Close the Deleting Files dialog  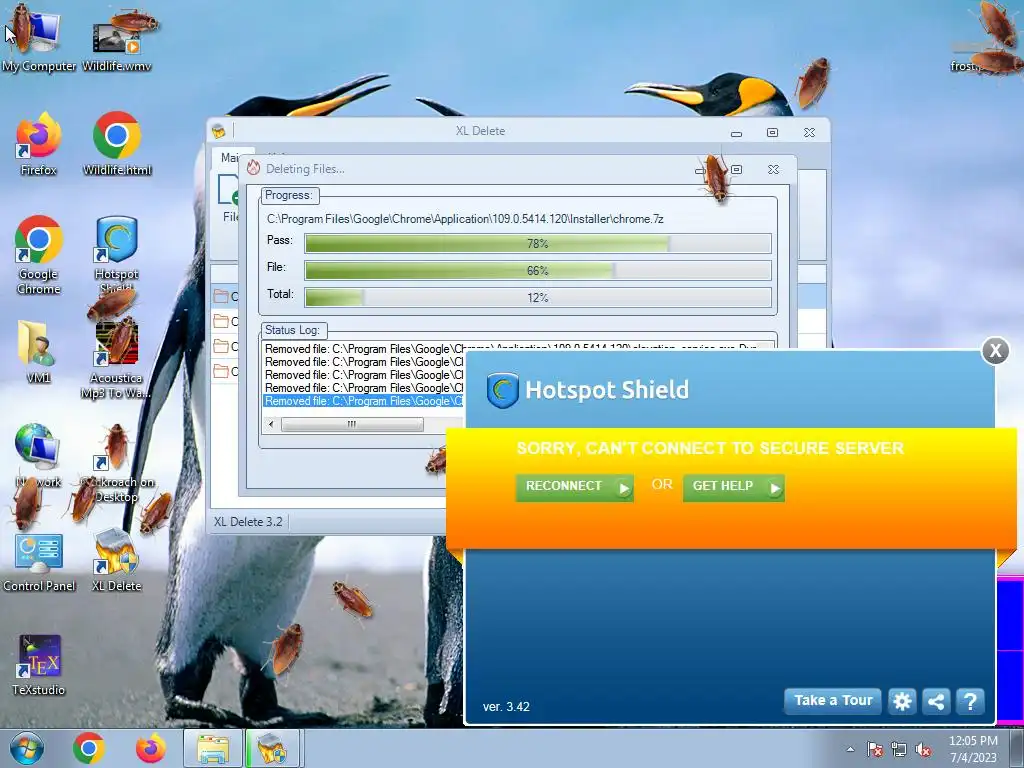[x=773, y=169]
